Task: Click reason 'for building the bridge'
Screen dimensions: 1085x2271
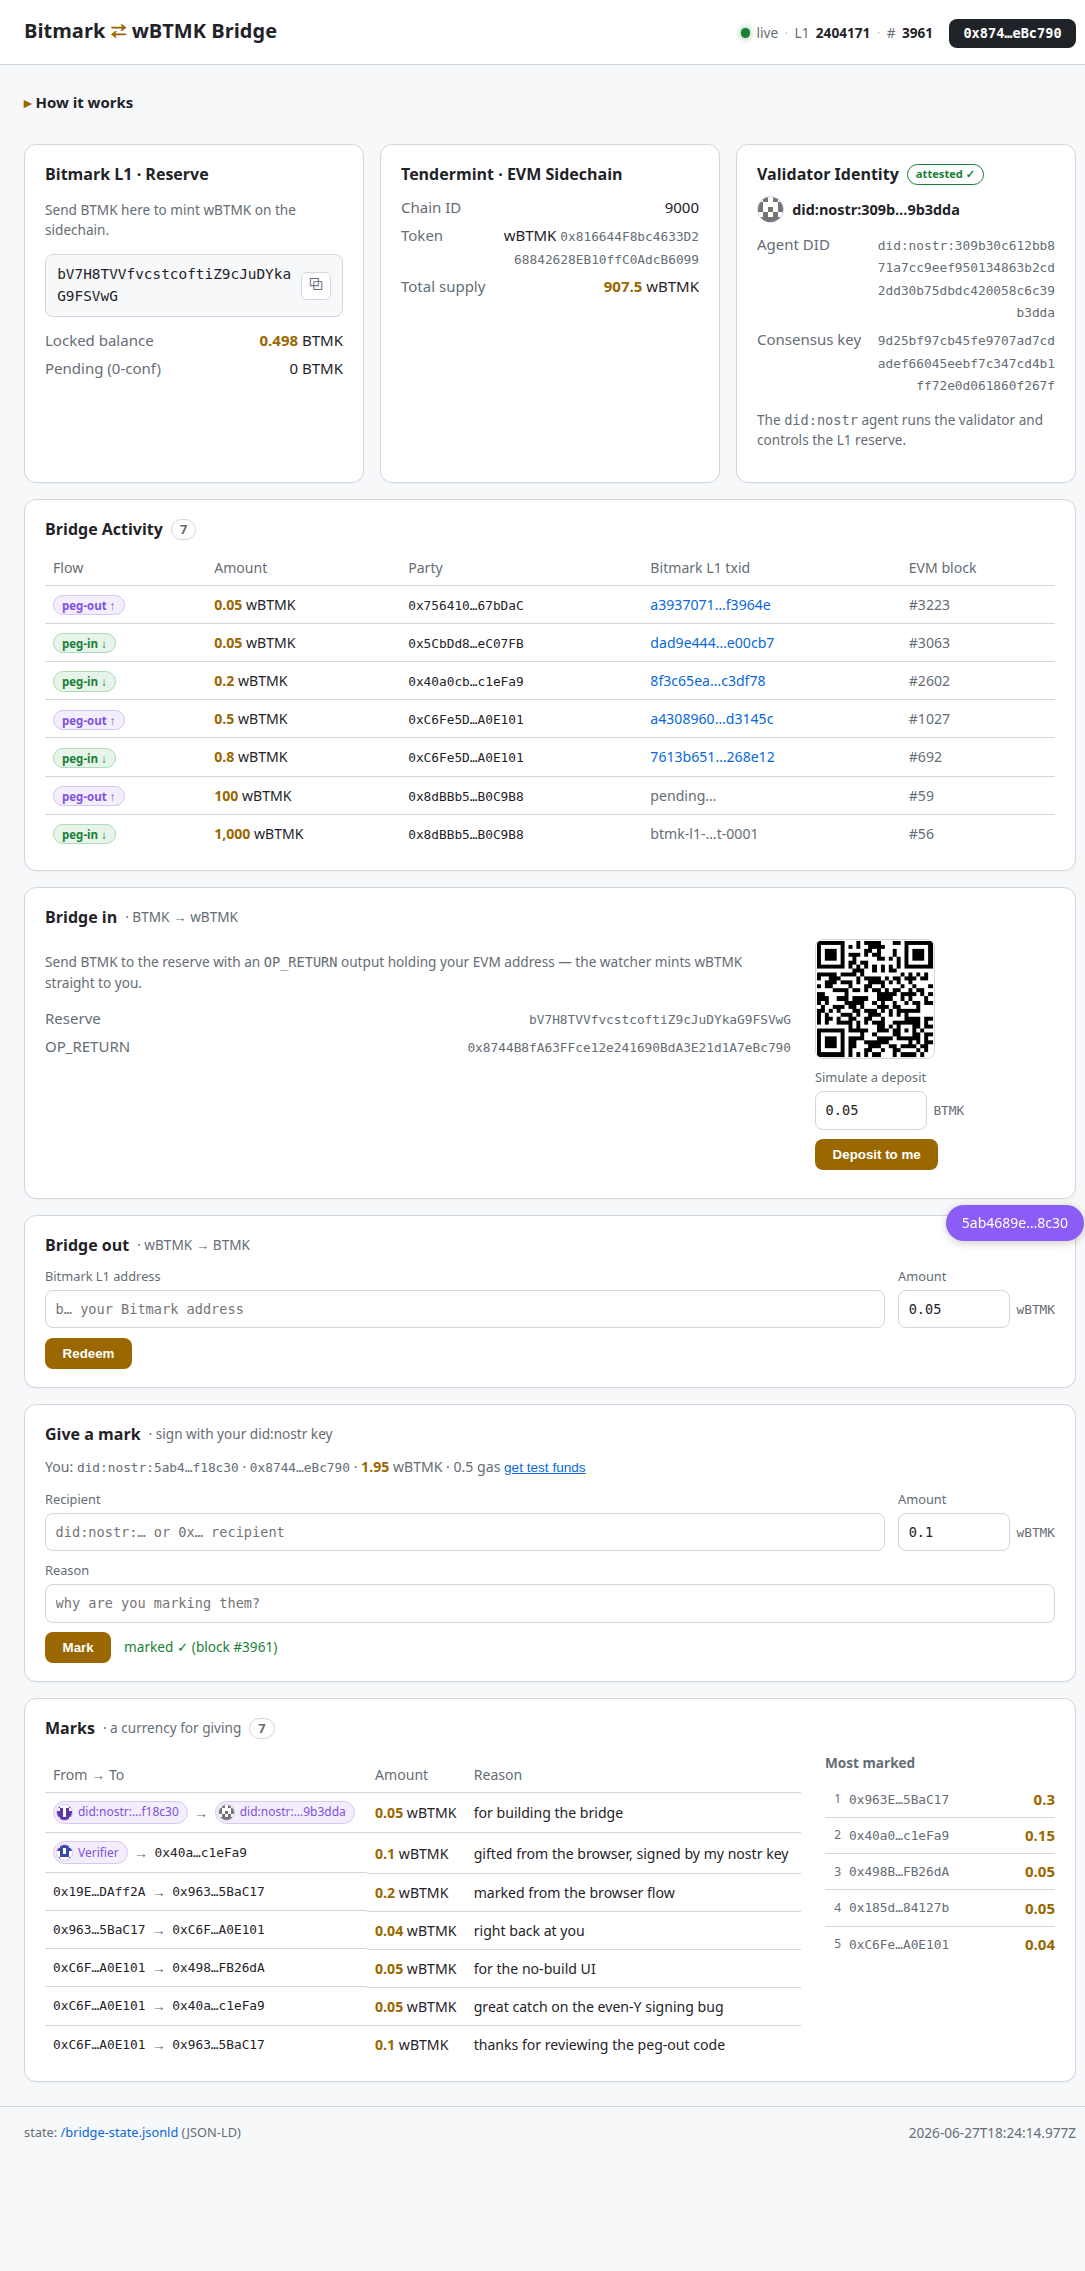Action: pos(548,1813)
